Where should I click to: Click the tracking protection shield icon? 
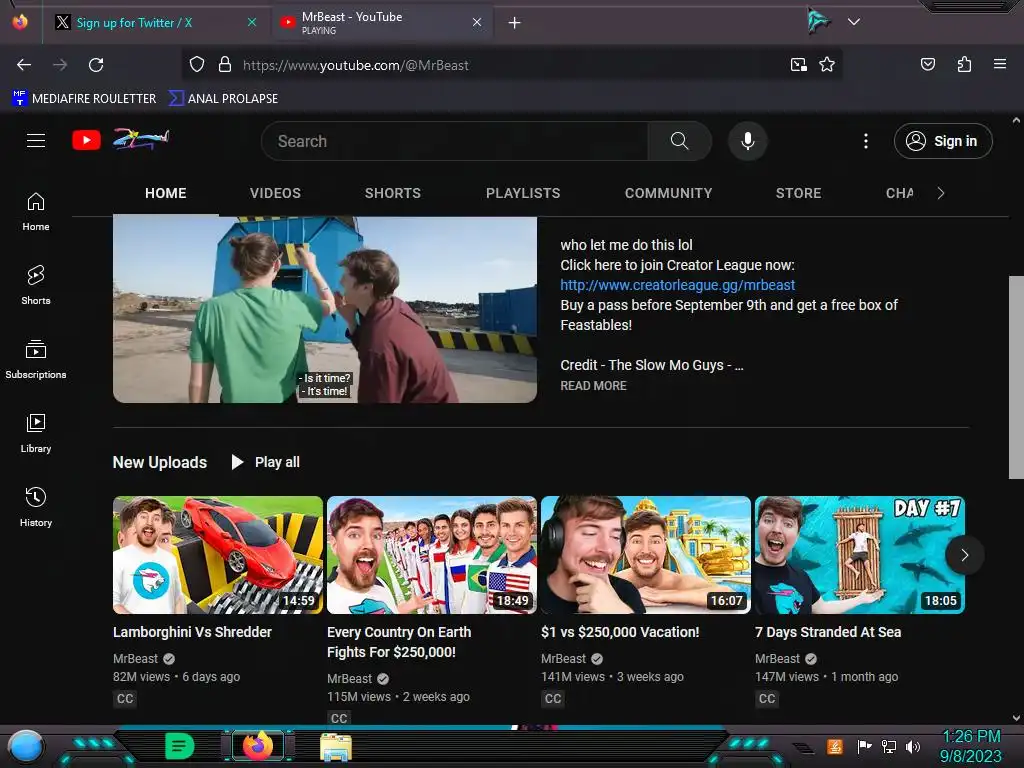(197, 65)
